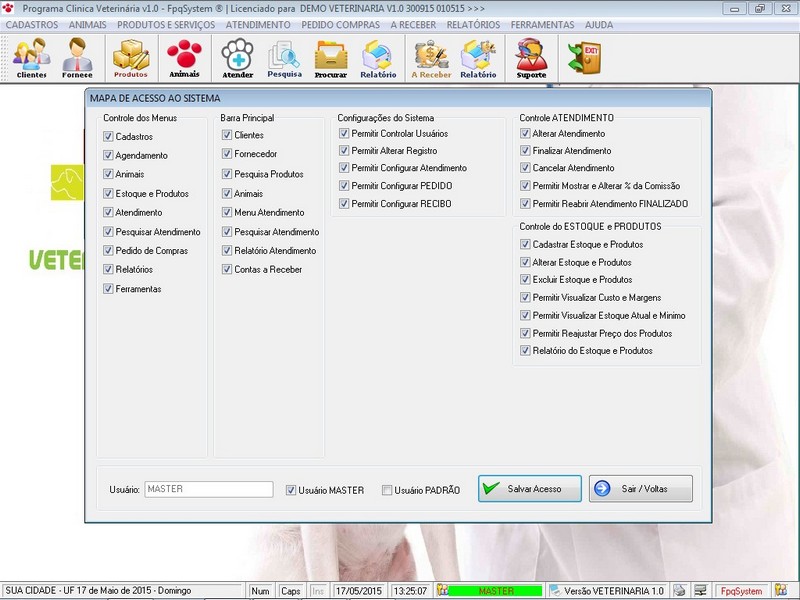
Task: Click the FpqSystem status bar label
Action: (741, 591)
